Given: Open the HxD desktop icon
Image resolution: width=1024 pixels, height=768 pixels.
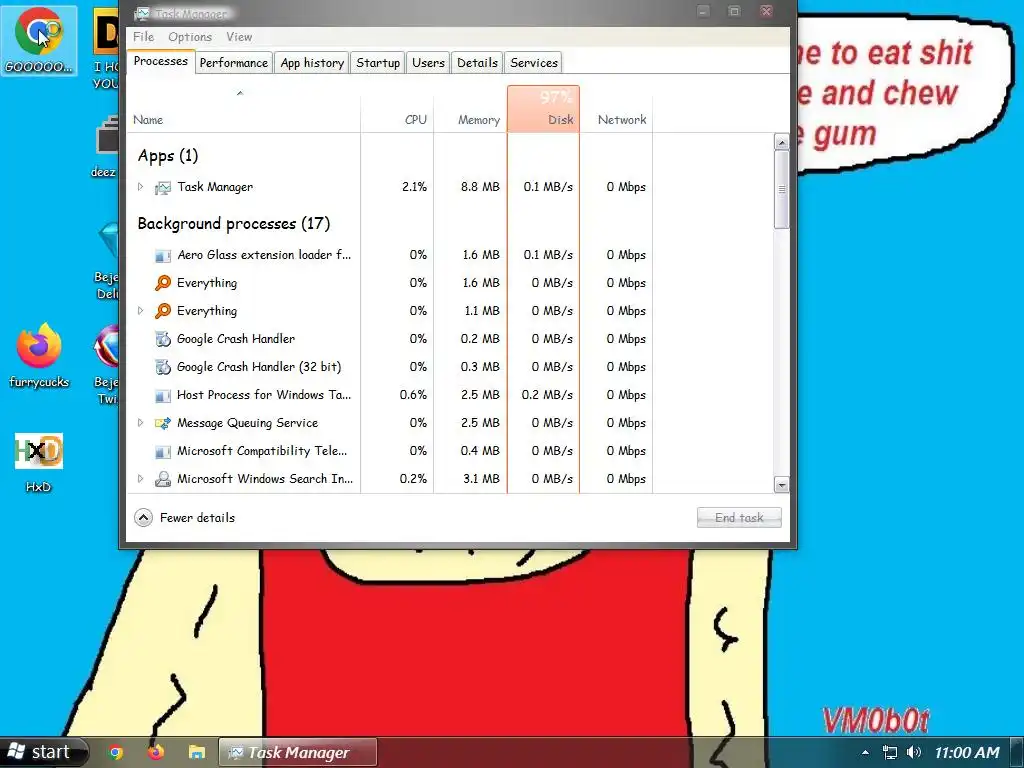Looking at the screenshot, I should [x=39, y=451].
